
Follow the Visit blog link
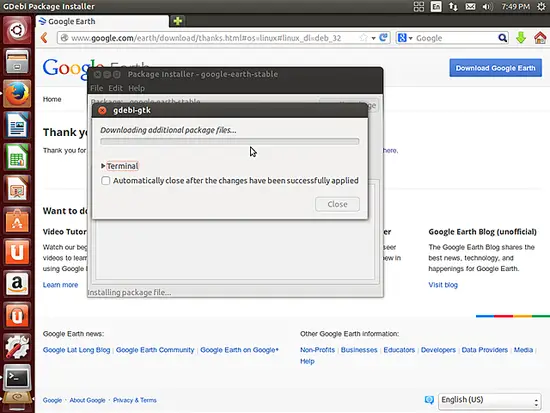pos(443,285)
